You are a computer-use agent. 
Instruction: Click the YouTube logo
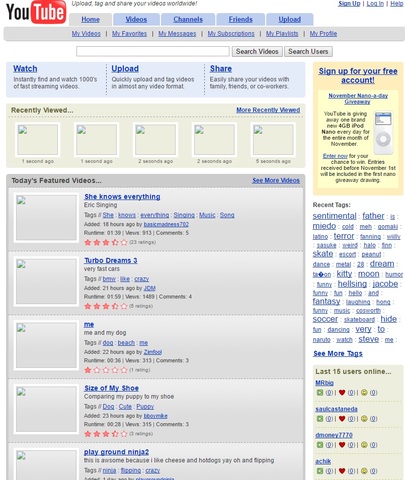36,12
